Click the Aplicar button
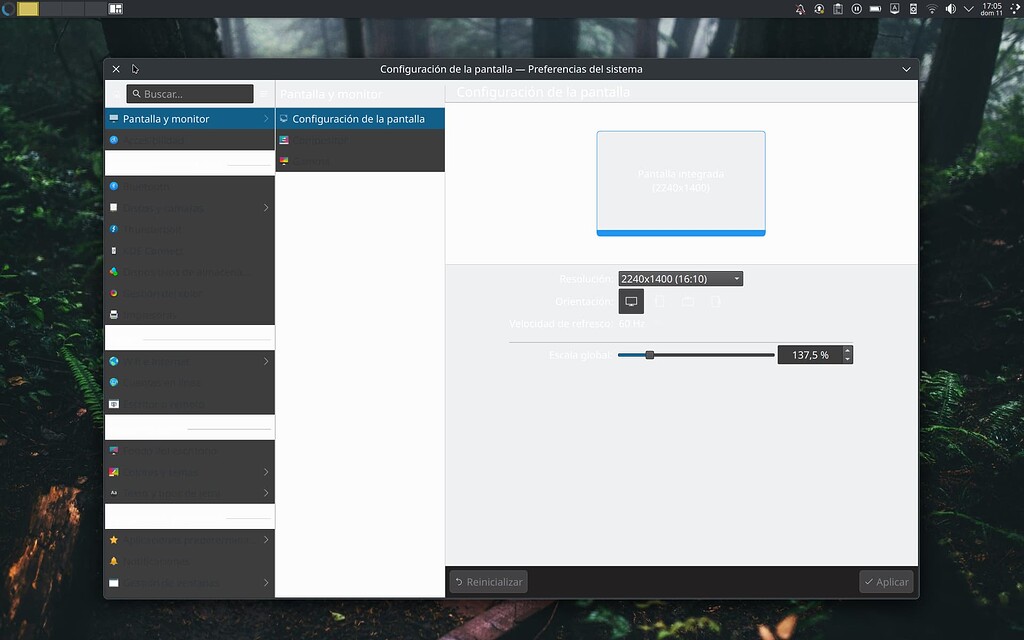Image resolution: width=1024 pixels, height=640 pixels. (885, 581)
